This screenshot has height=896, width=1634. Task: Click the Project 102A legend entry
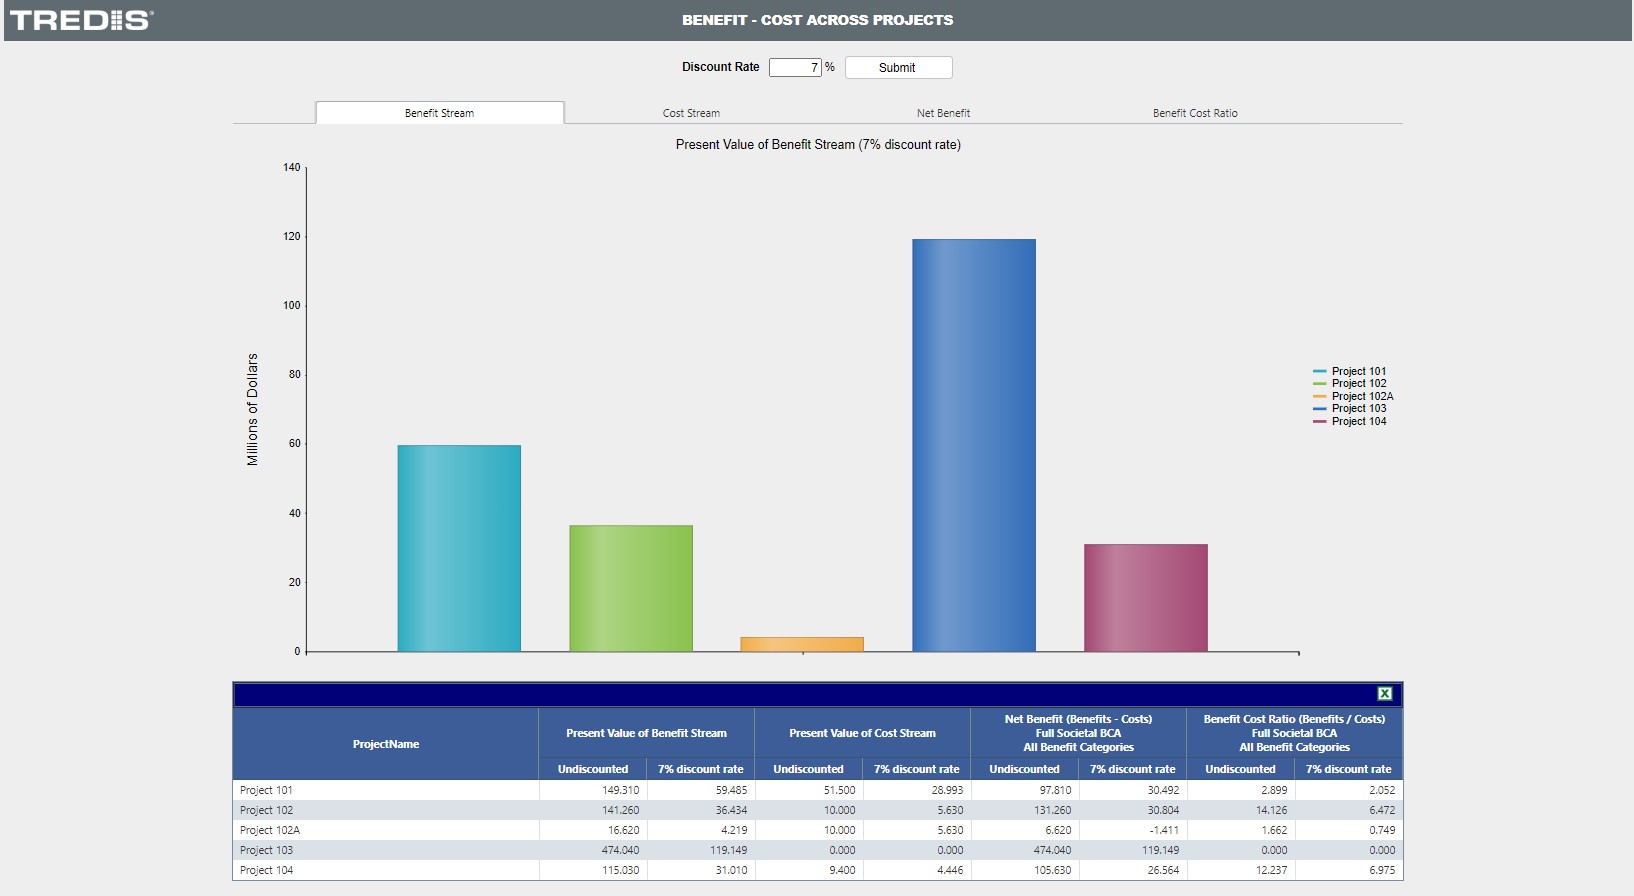click(1361, 396)
